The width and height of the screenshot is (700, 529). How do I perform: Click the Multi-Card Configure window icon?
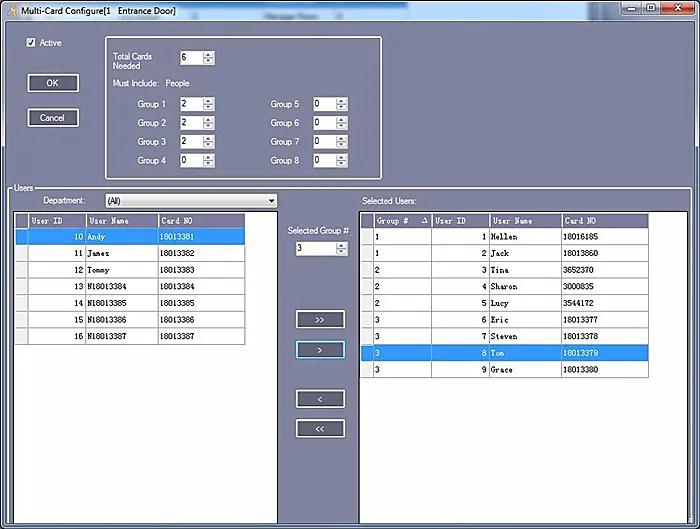(x=12, y=10)
